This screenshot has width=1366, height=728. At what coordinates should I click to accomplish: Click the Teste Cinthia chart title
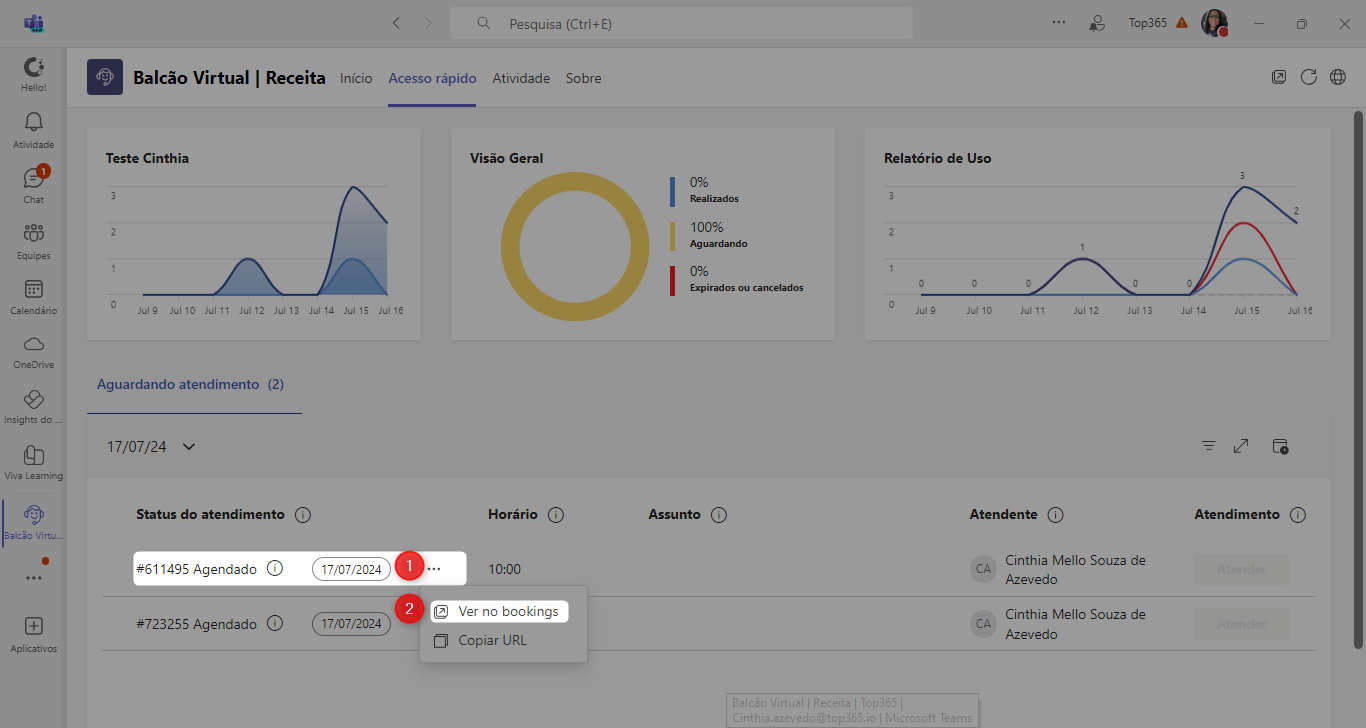147,158
